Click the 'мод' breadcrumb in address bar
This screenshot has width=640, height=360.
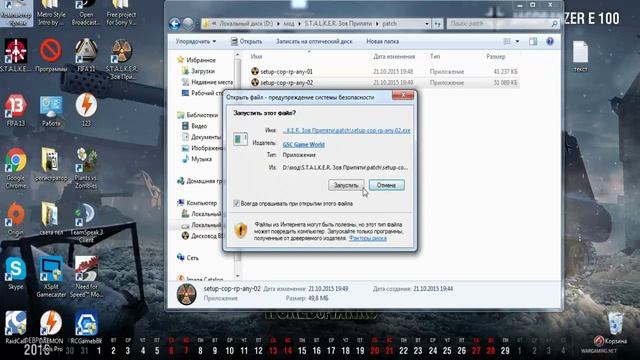point(289,24)
